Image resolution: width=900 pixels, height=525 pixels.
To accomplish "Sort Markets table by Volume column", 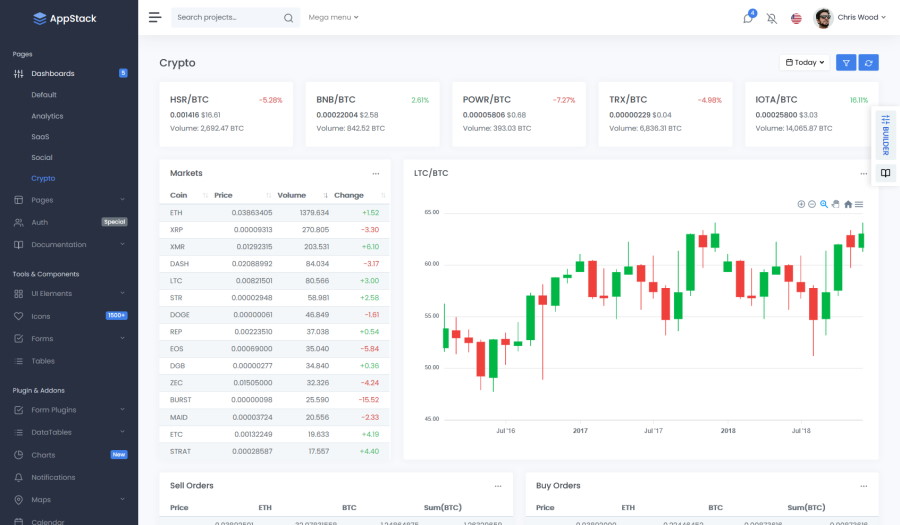I will [x=292, y=195].
